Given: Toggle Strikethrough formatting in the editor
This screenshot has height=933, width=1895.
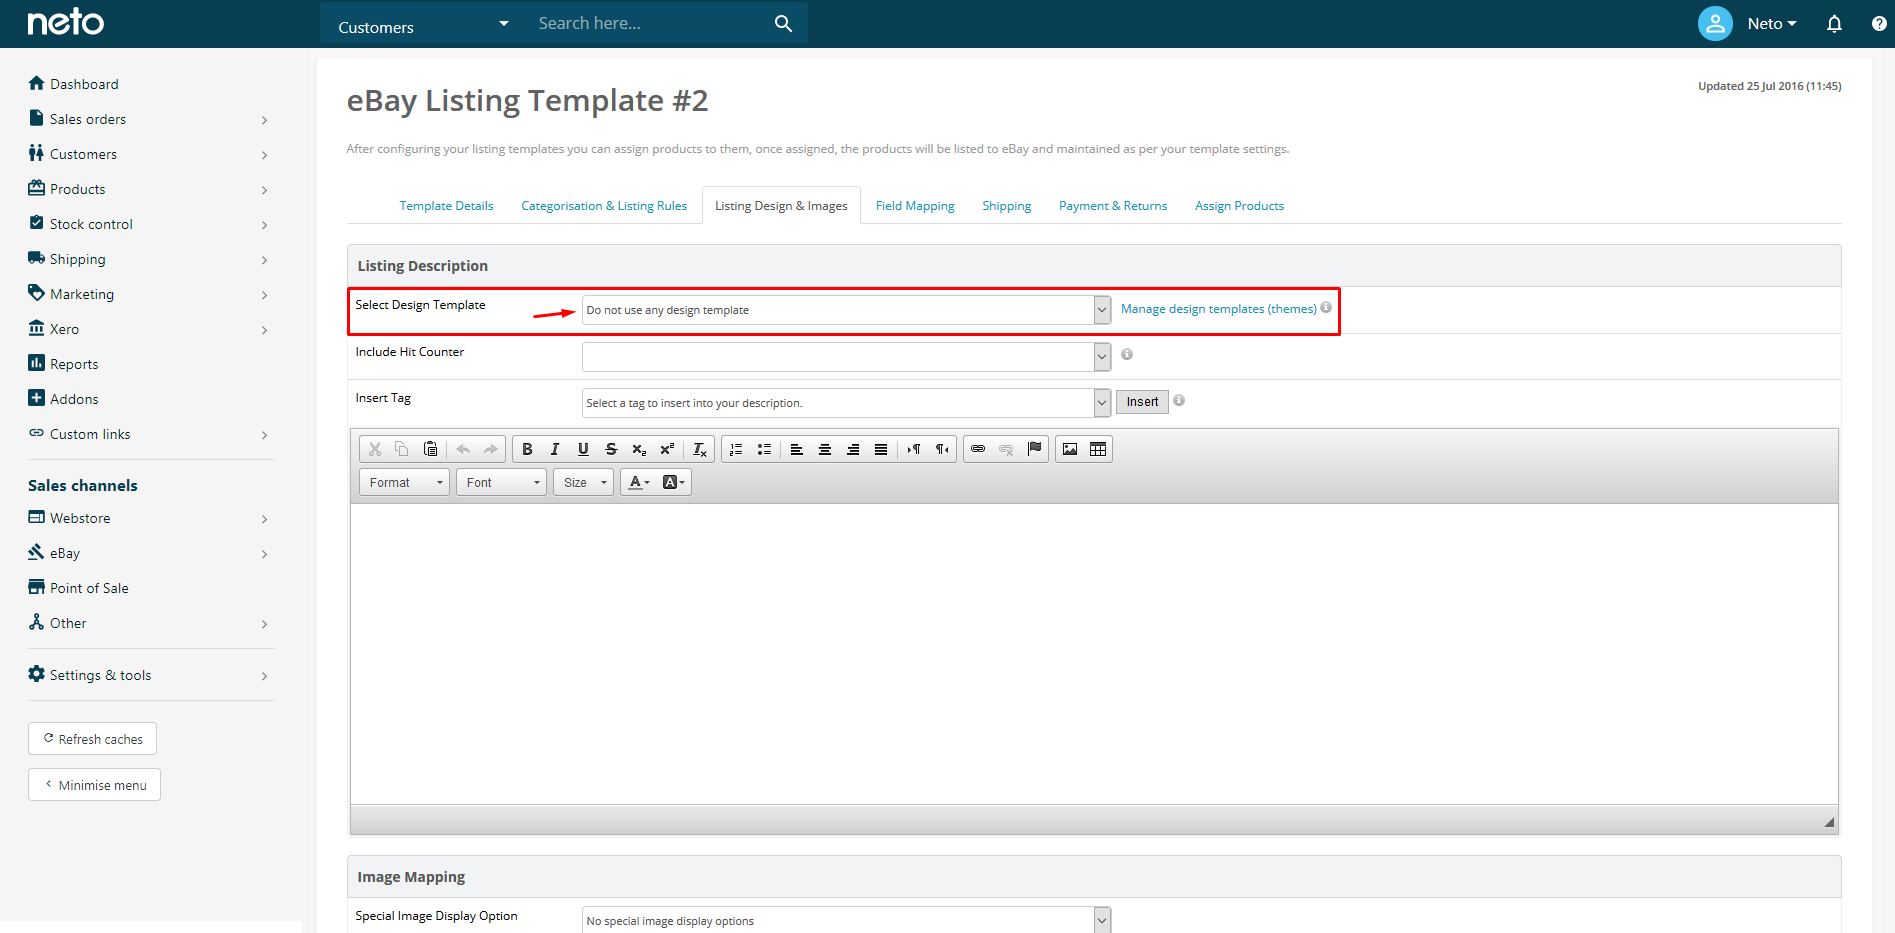Looking at the screenshot, I should point(611,449).
